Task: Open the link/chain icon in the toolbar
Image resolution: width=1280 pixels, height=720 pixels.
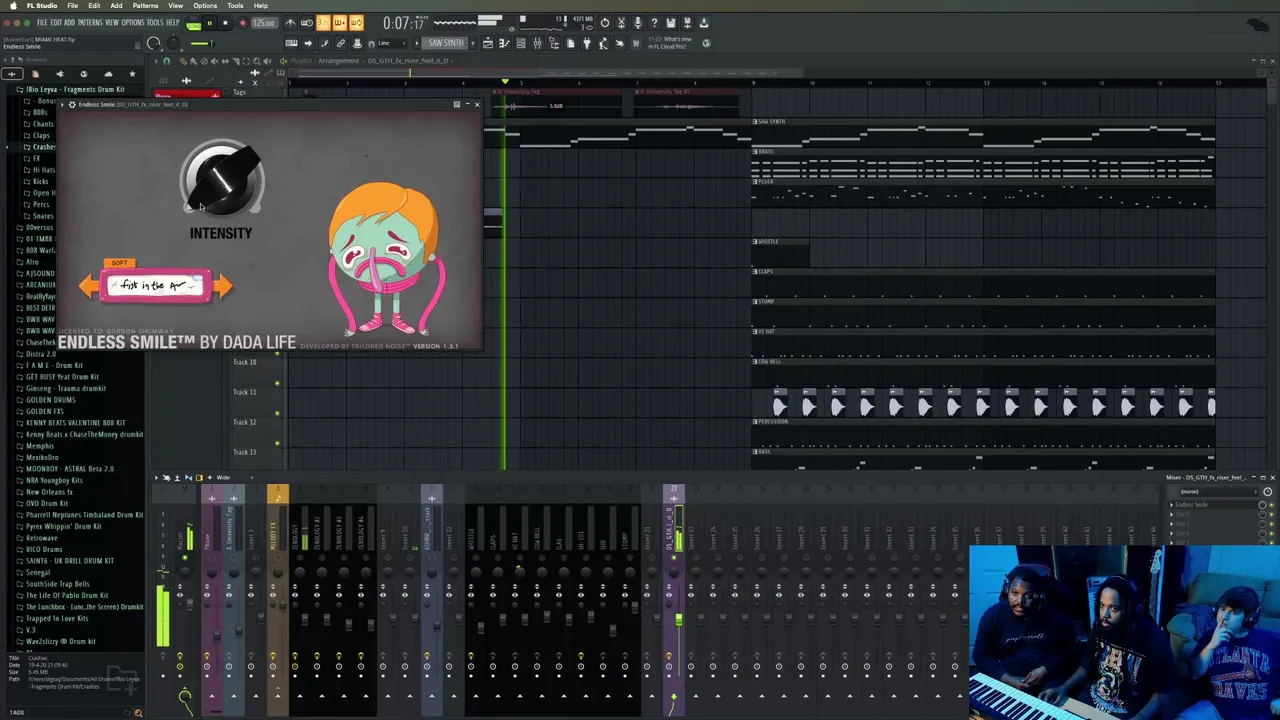Action: 340,43
